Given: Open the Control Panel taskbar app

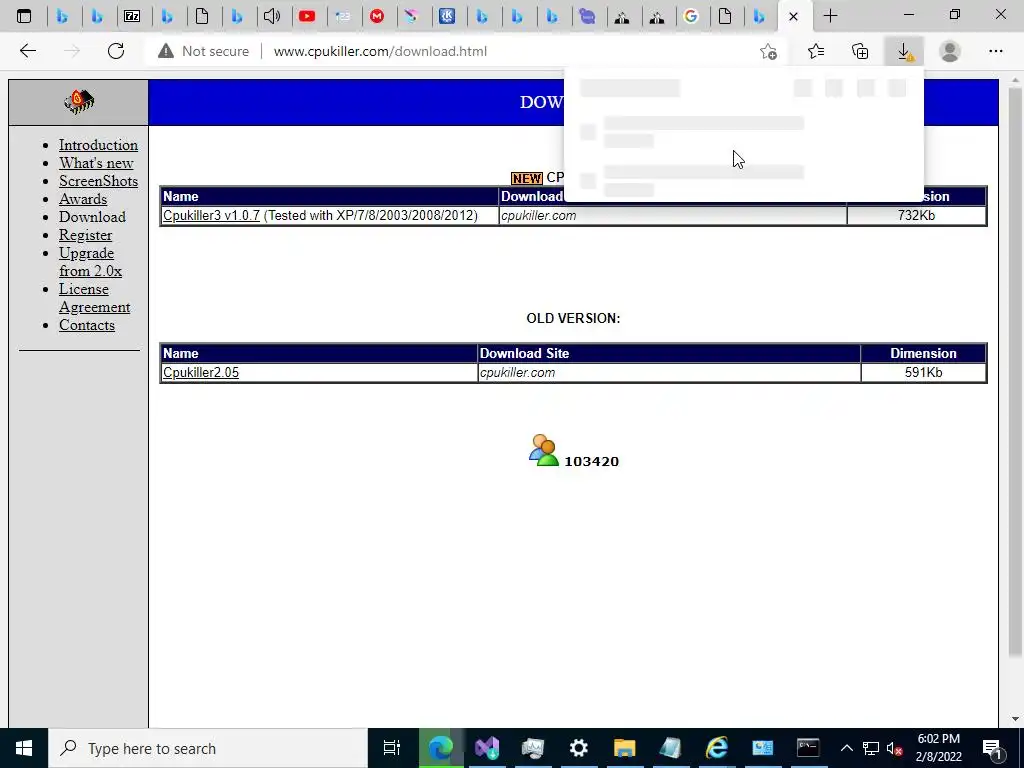Looking at the screenshot, I should click(762, 748).
